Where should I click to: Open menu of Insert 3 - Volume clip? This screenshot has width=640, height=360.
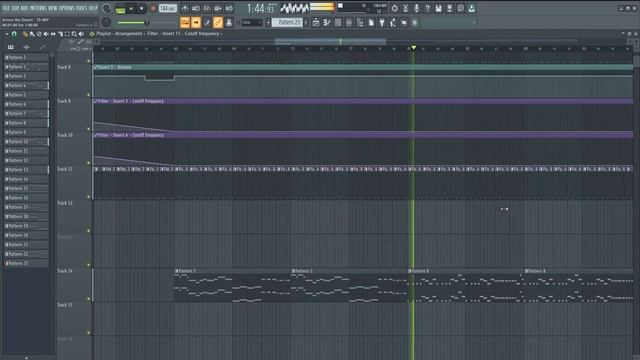(x=96, y=67)
